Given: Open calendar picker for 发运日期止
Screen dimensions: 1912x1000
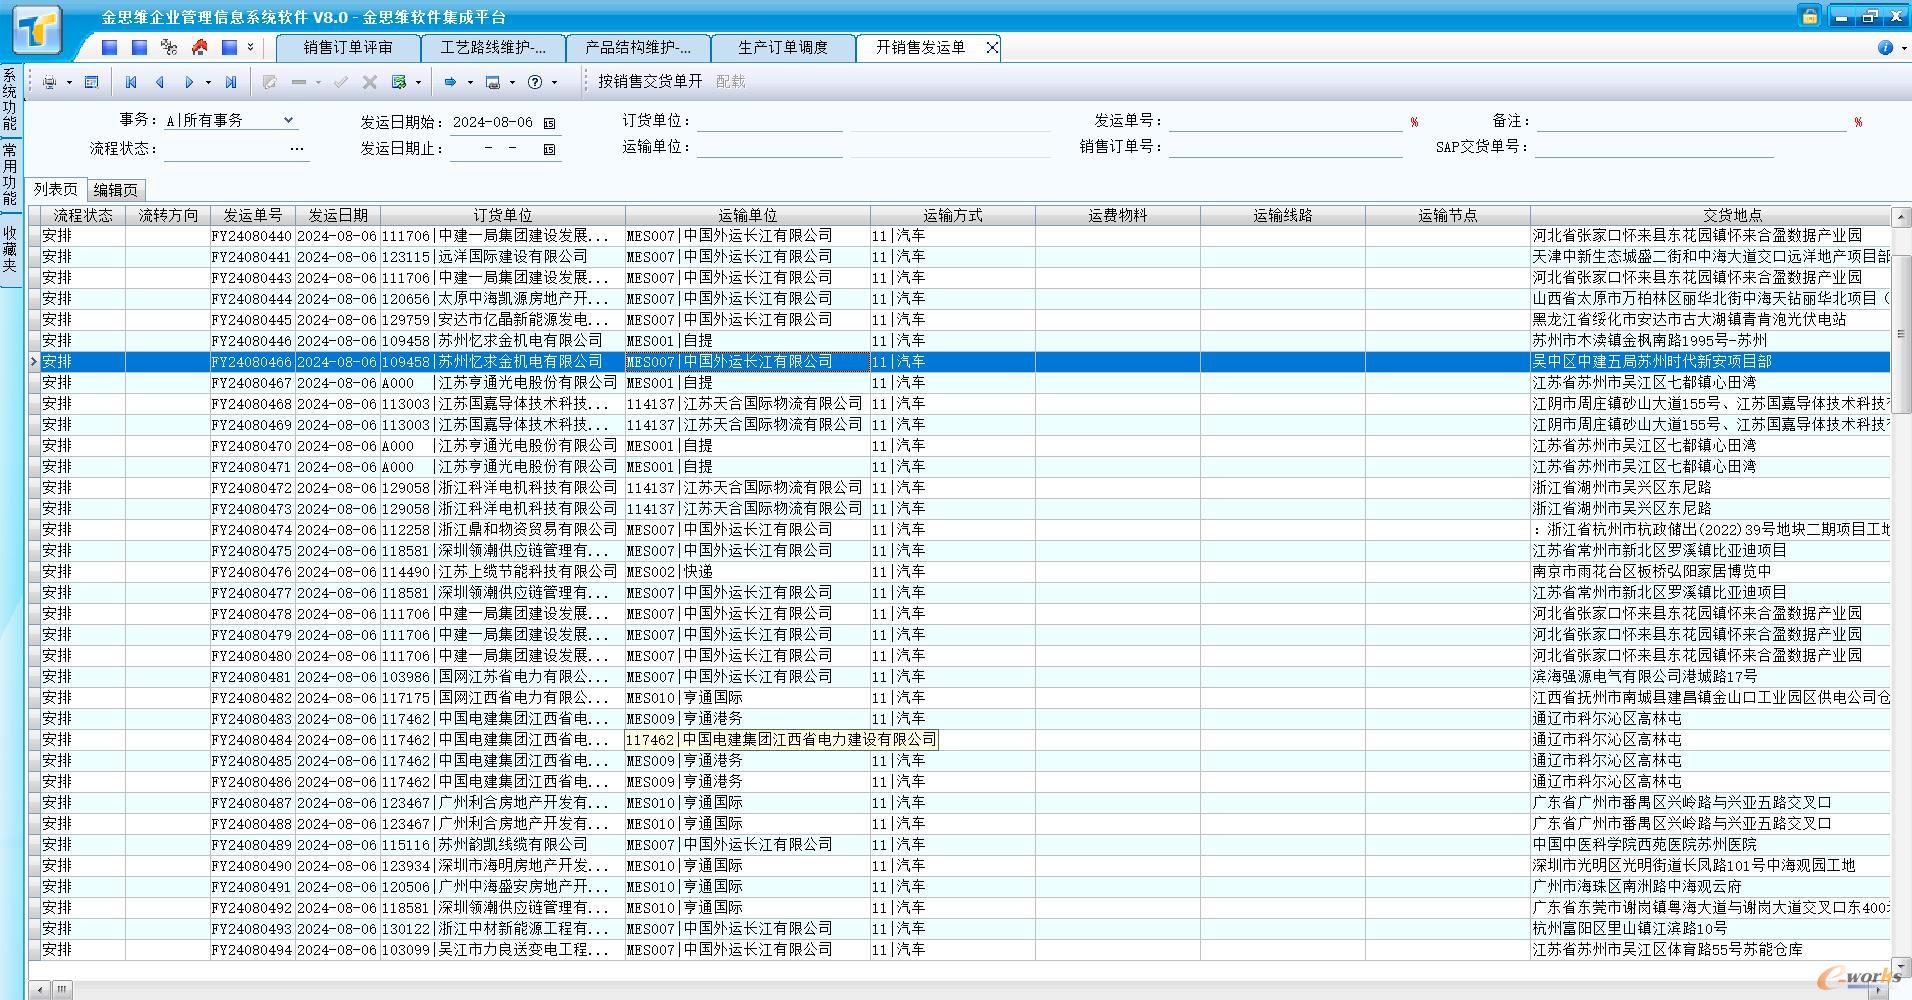Looking at the screenshot, I should [549, 149].
